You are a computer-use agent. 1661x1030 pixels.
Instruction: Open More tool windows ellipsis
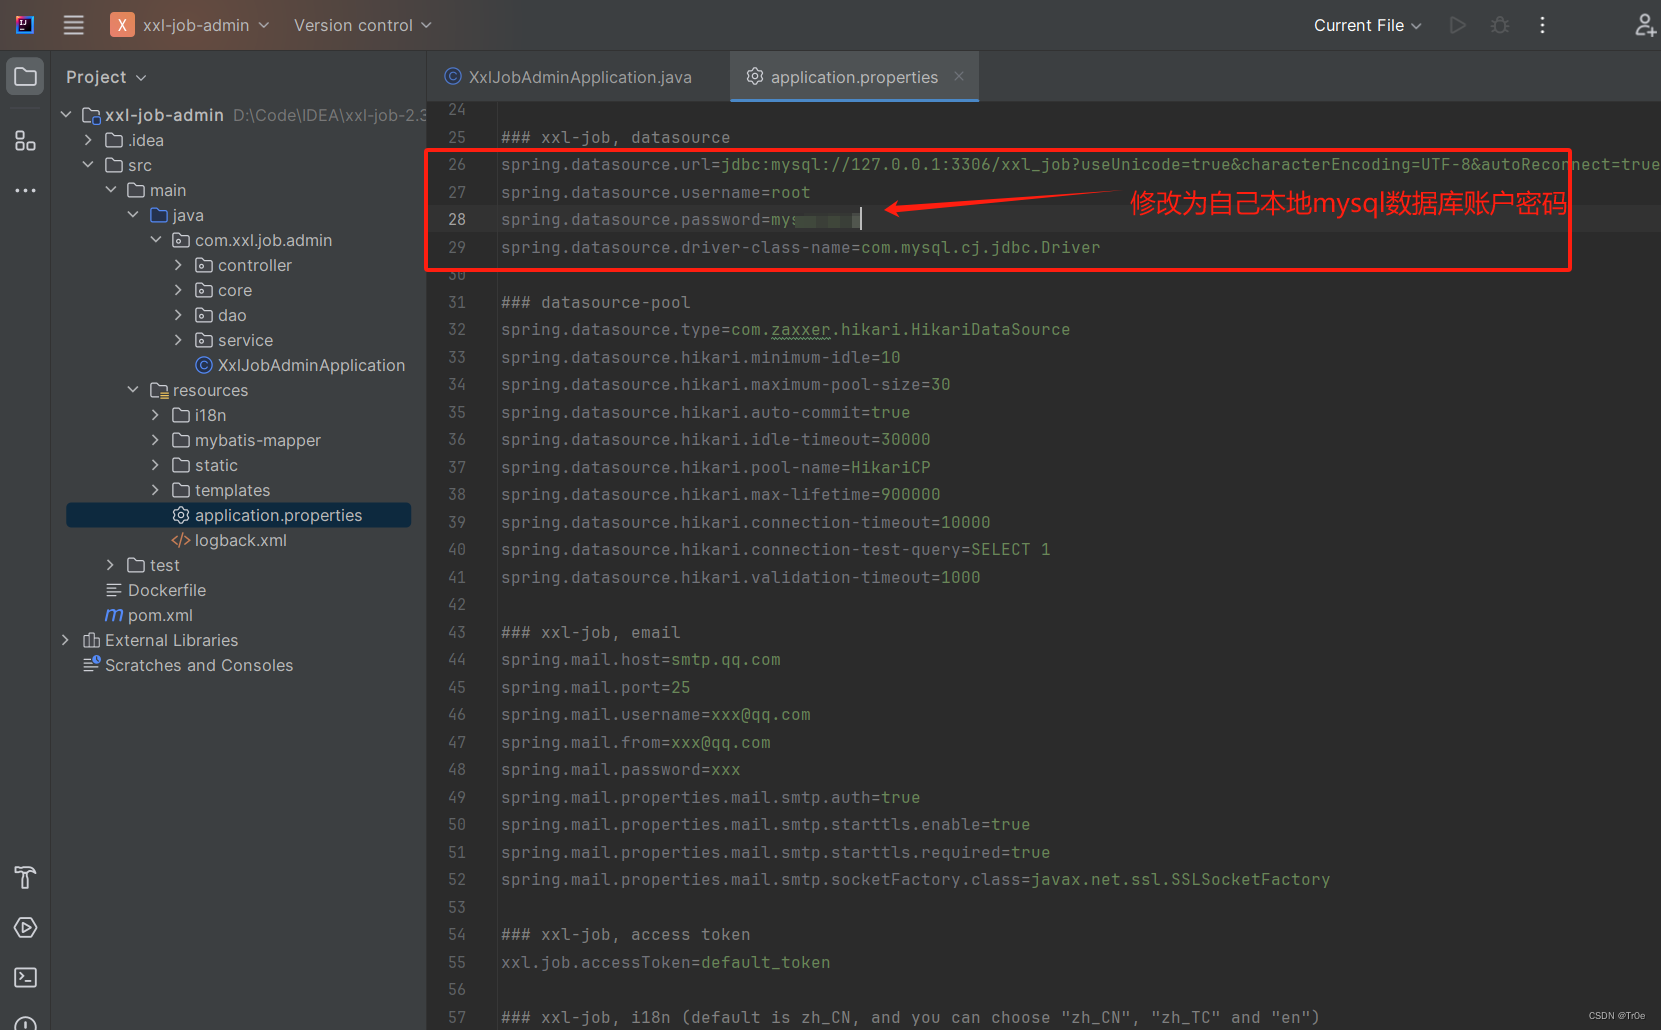[25, 190]
